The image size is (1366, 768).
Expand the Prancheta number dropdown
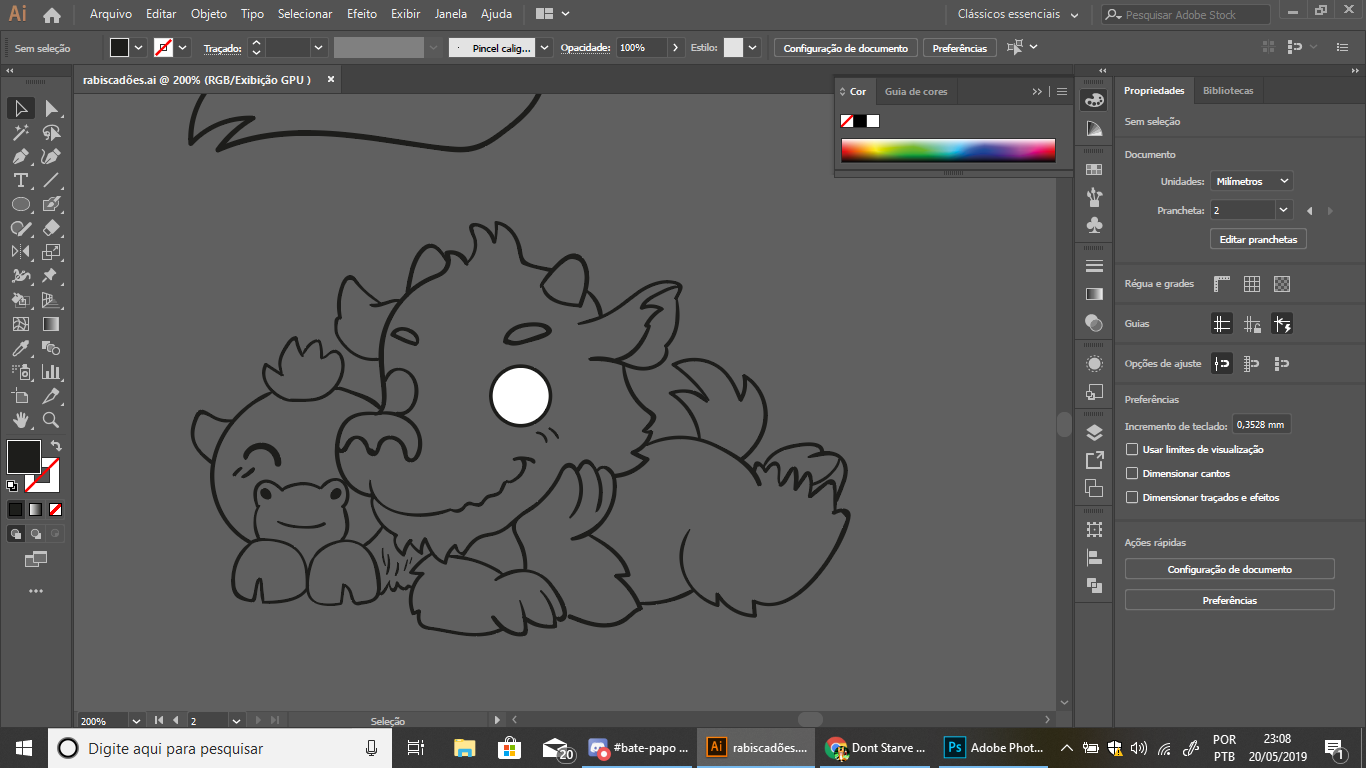click(x=1283, y=210)
